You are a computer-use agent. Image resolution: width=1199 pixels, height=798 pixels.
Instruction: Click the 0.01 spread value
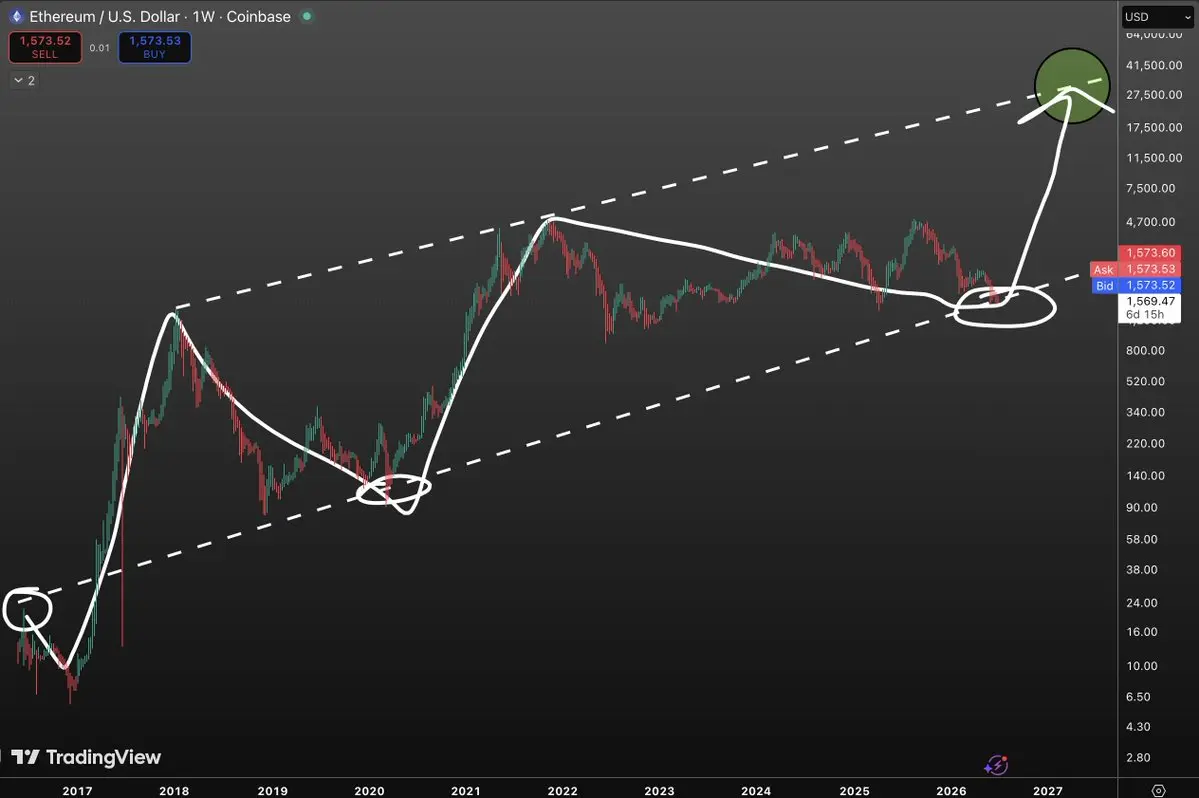coord(99,47)
